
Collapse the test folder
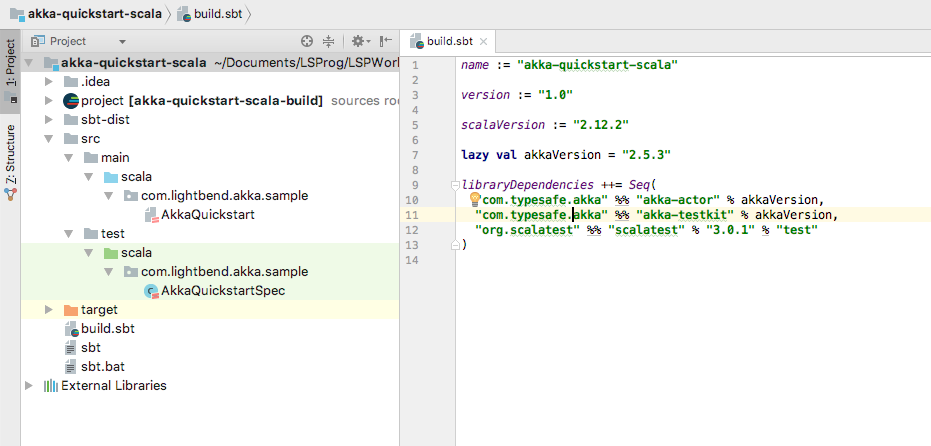[69, 234]
